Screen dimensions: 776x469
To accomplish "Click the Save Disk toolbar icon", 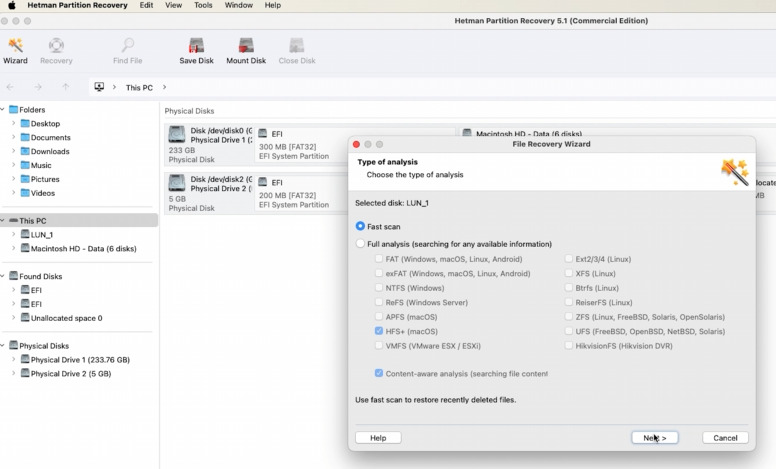I will coord(196,51).
